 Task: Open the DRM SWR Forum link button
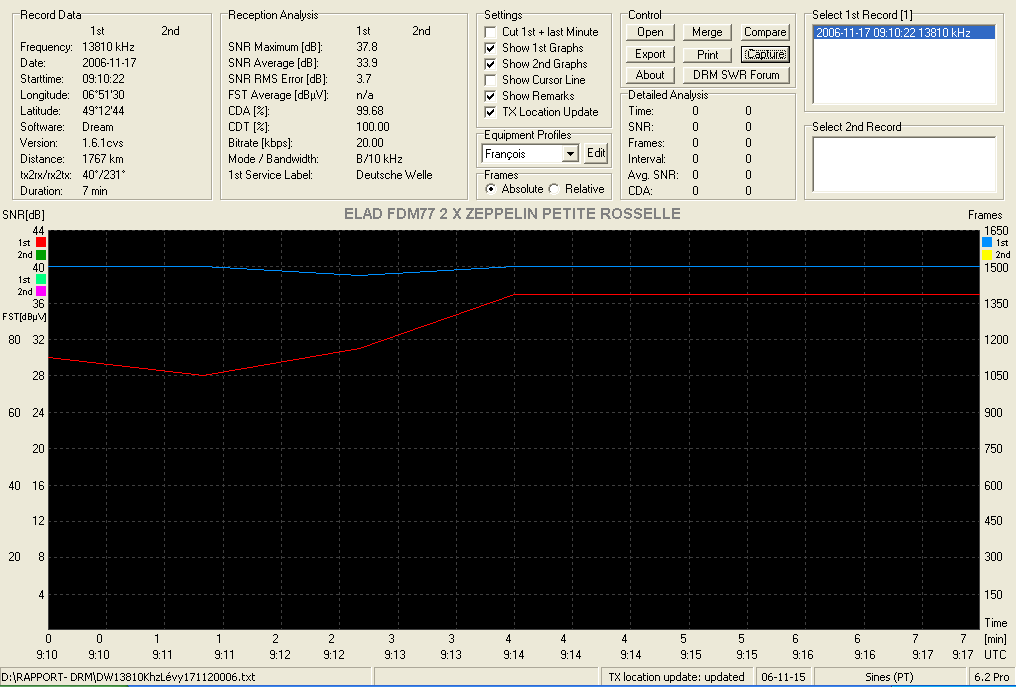736,75
